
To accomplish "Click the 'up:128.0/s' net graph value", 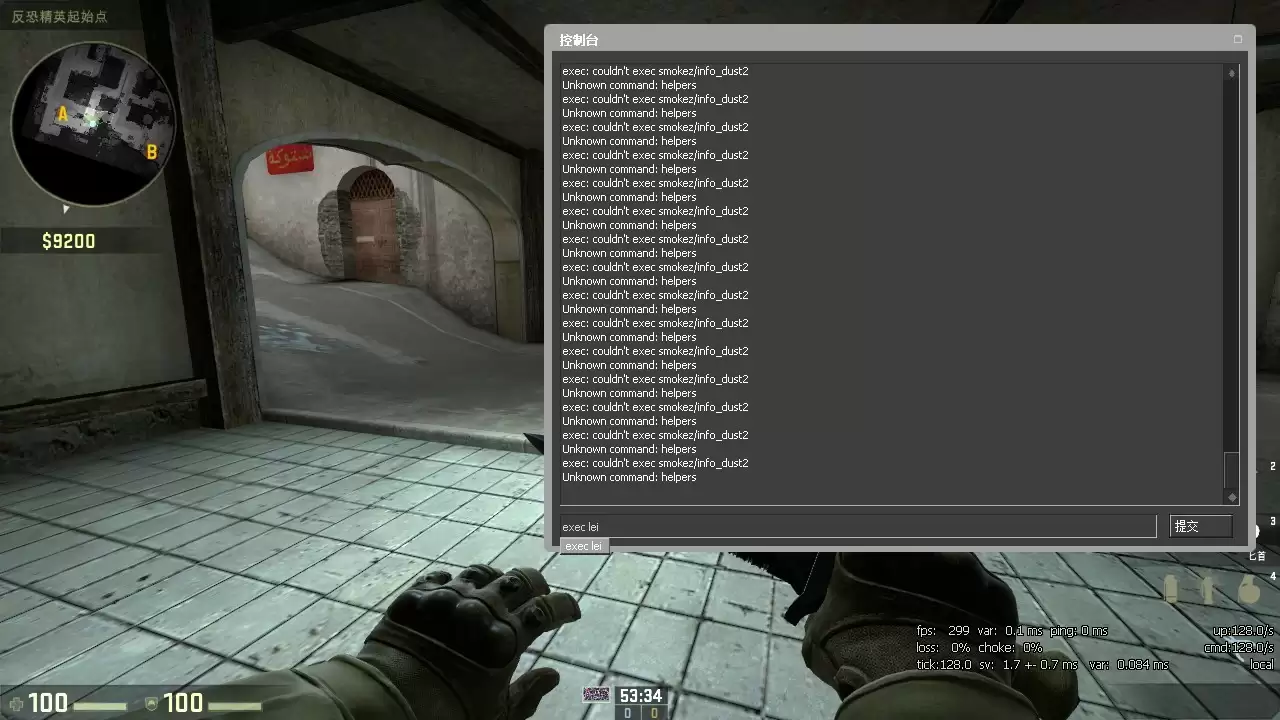I will point(1243,631).
